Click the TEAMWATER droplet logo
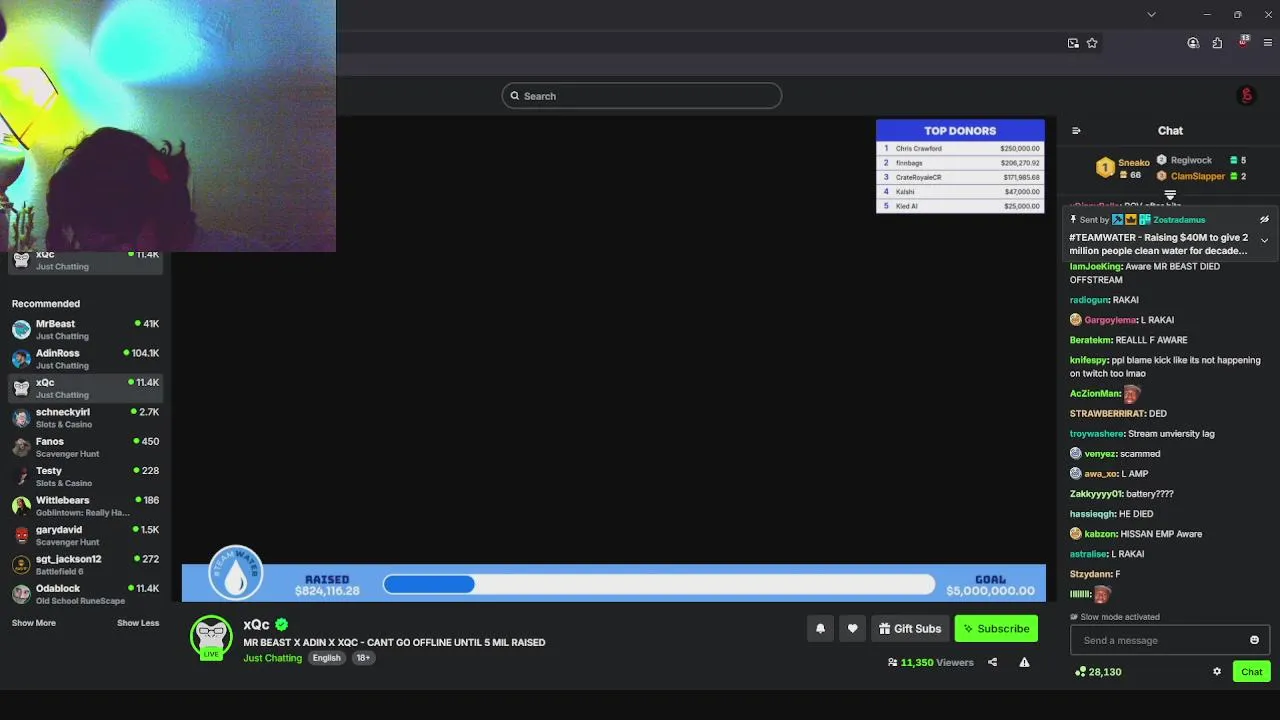The image size is (1280, 720). (x=236, y=573)
